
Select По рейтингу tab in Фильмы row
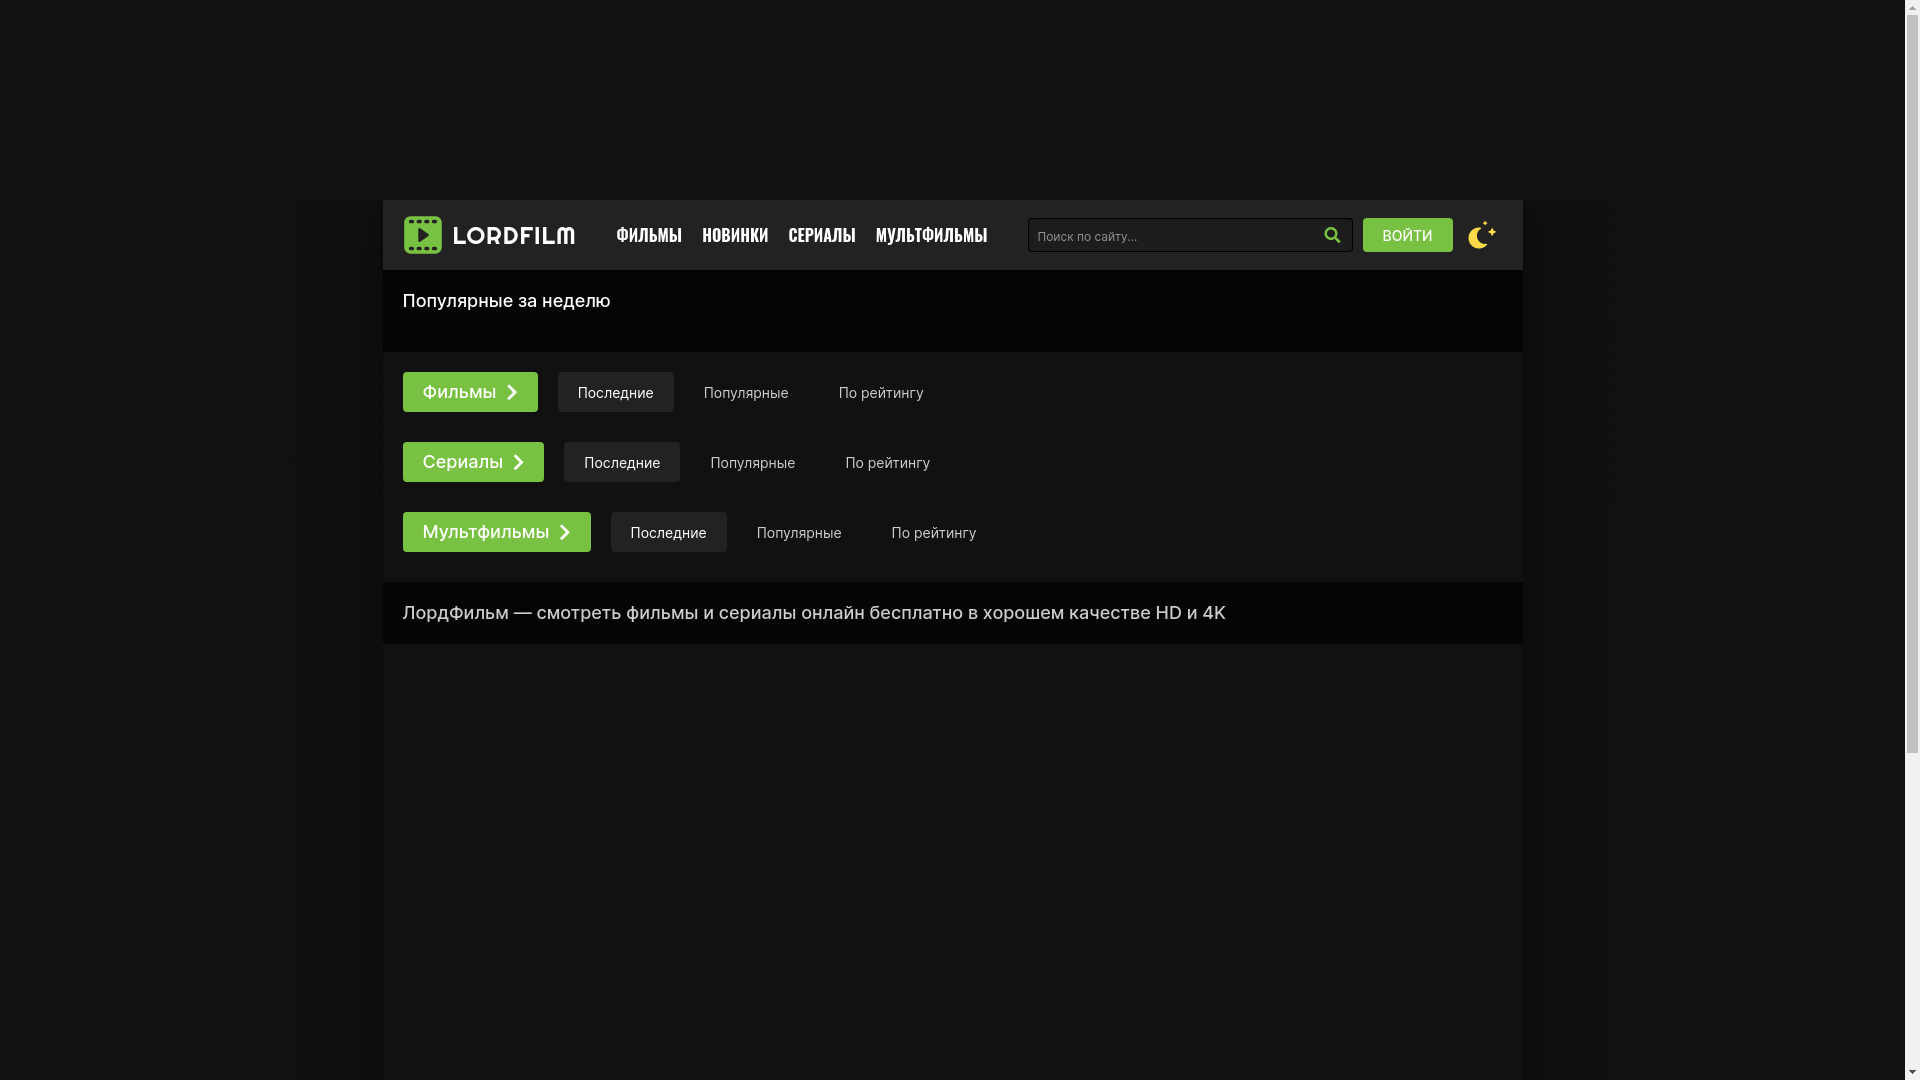[x=880, y=393]
